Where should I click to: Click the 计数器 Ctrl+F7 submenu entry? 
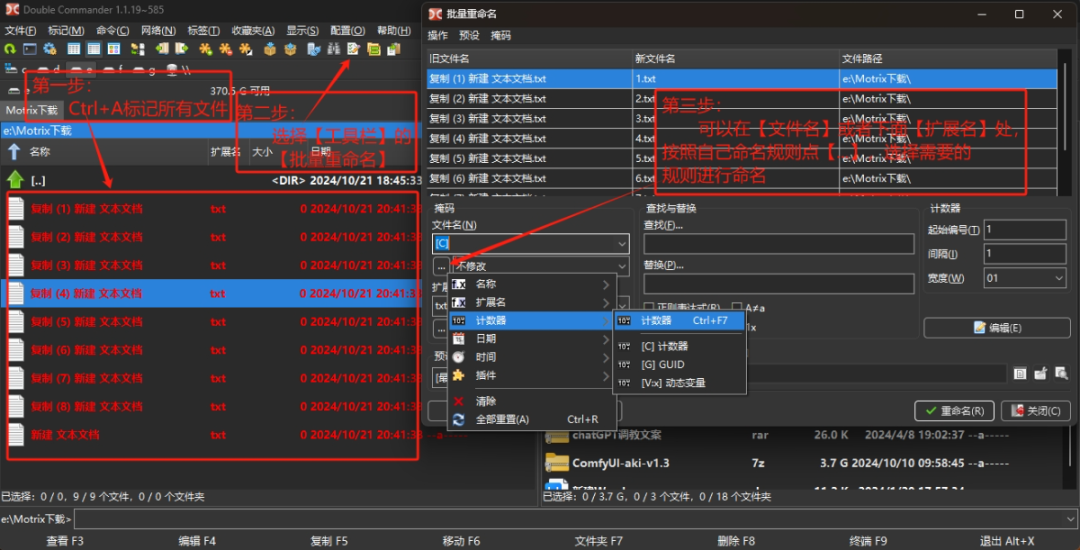(x=679, y=321)
